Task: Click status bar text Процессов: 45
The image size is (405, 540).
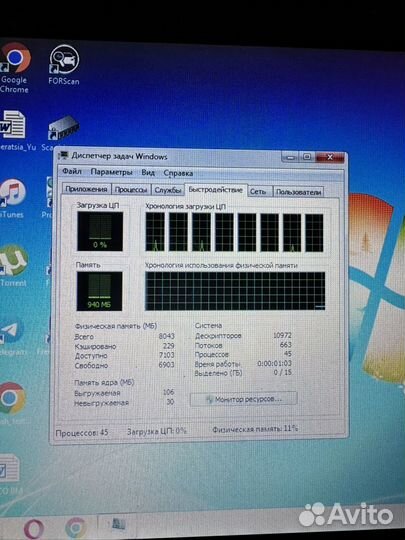Action: click(82, 433)
